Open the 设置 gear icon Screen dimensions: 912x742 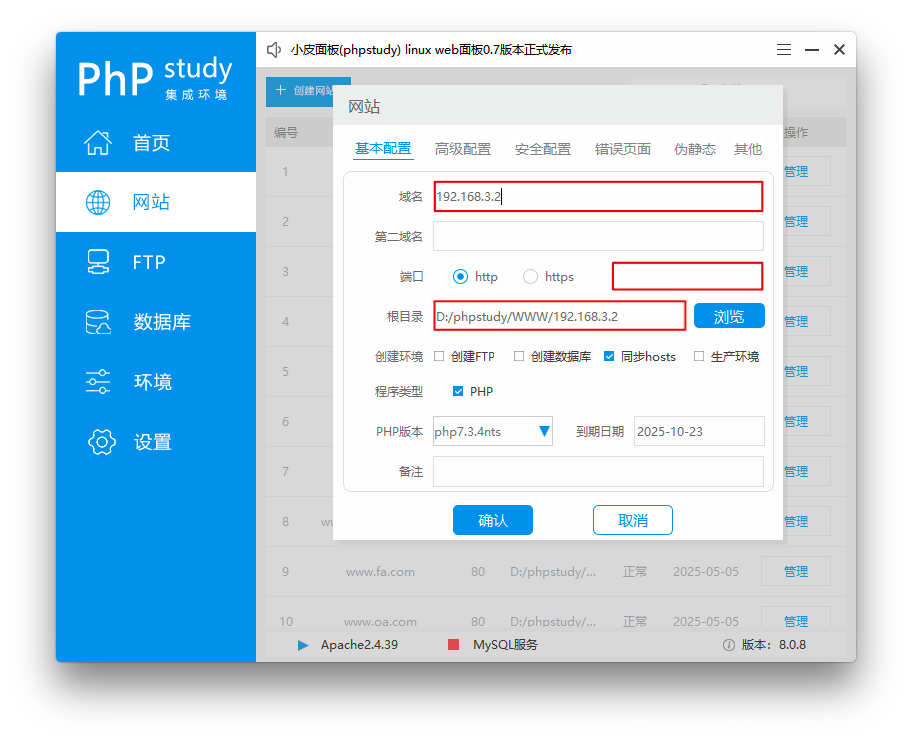coord(102,442)
